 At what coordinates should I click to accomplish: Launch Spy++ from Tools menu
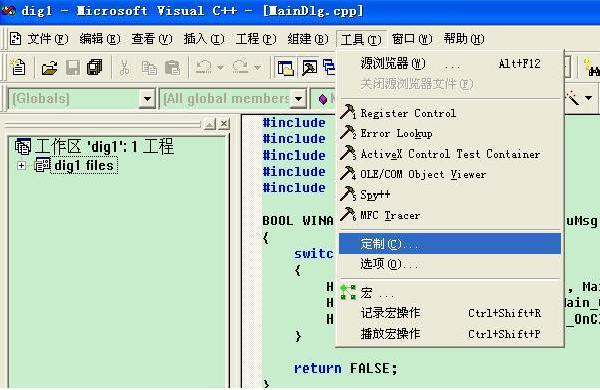pyautogui.click(x=450, y=195)
